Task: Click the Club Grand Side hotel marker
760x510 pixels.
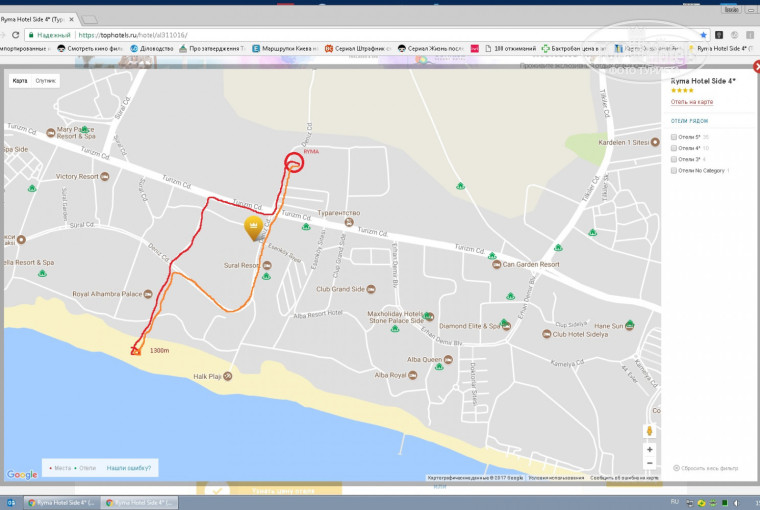Action: tap(371, 289)
